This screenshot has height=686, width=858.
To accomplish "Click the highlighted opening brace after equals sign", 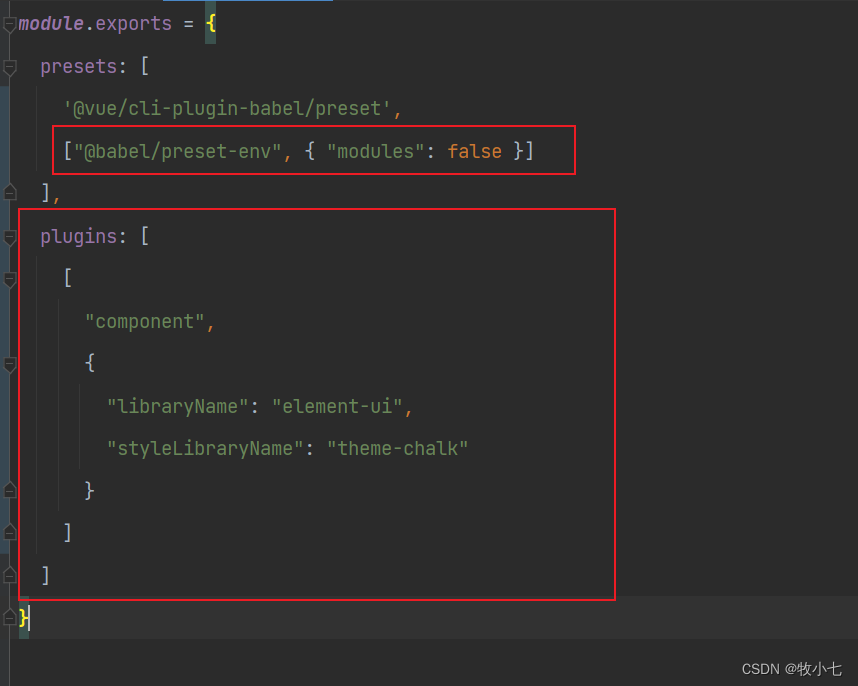I will pos(211,24).
